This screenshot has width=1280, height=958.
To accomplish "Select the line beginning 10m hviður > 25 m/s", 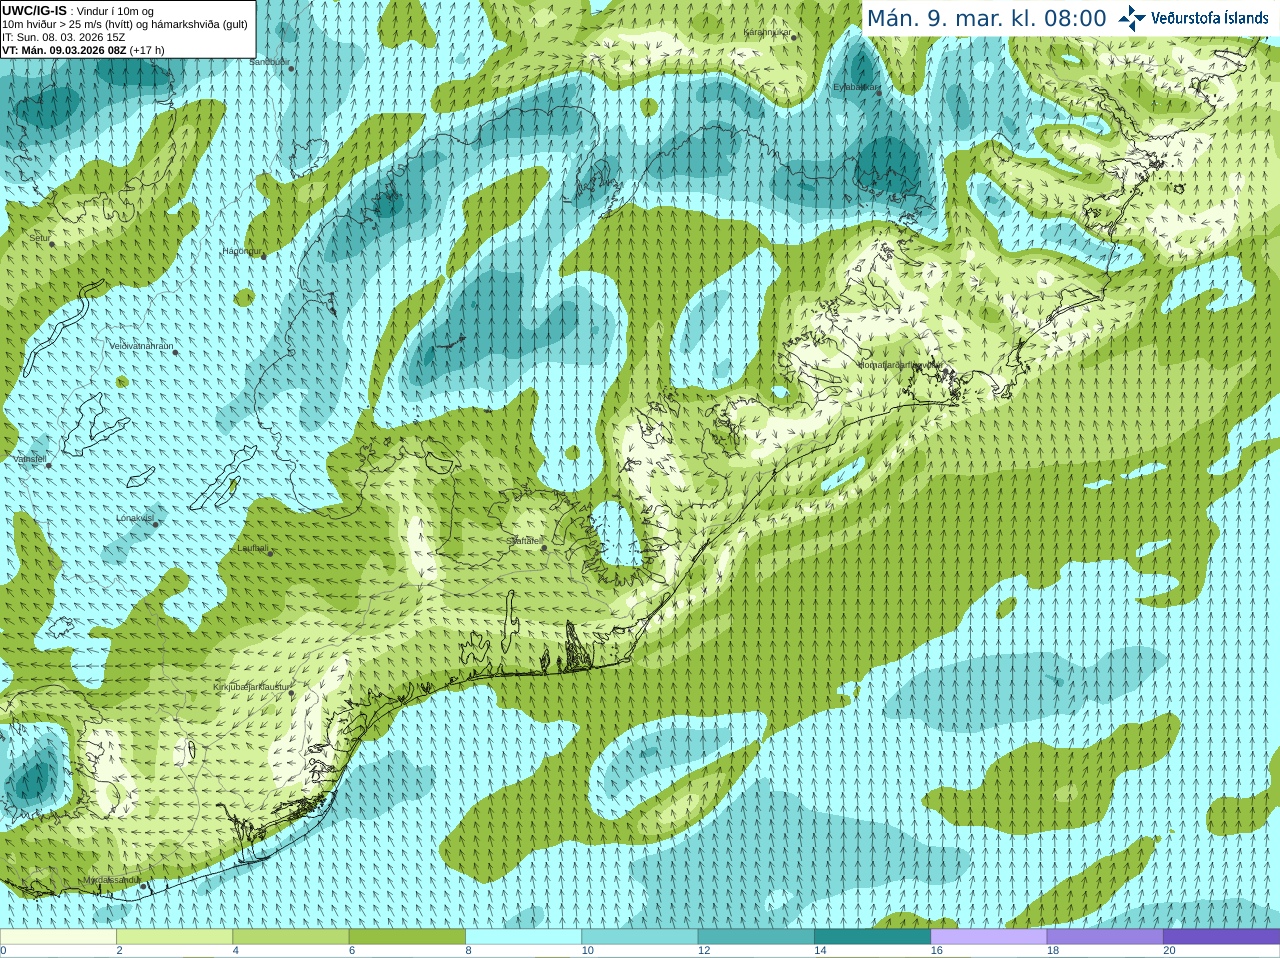I will click(125, 24).
